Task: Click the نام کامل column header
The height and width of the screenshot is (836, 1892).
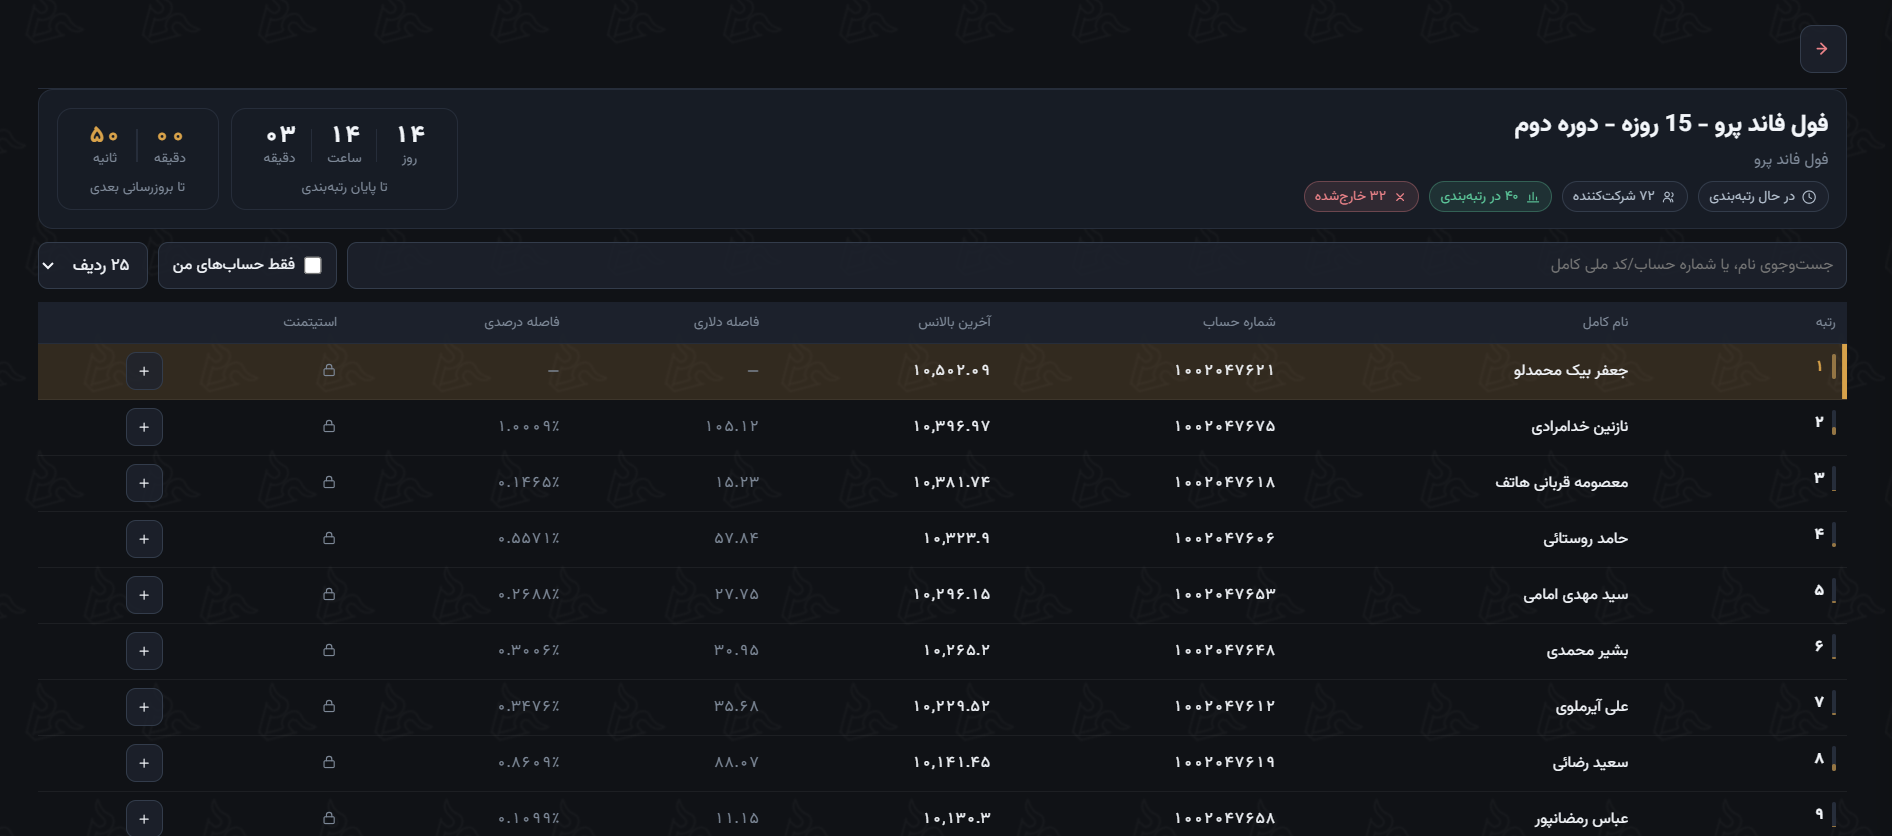Action: (x=1605, y=322)
